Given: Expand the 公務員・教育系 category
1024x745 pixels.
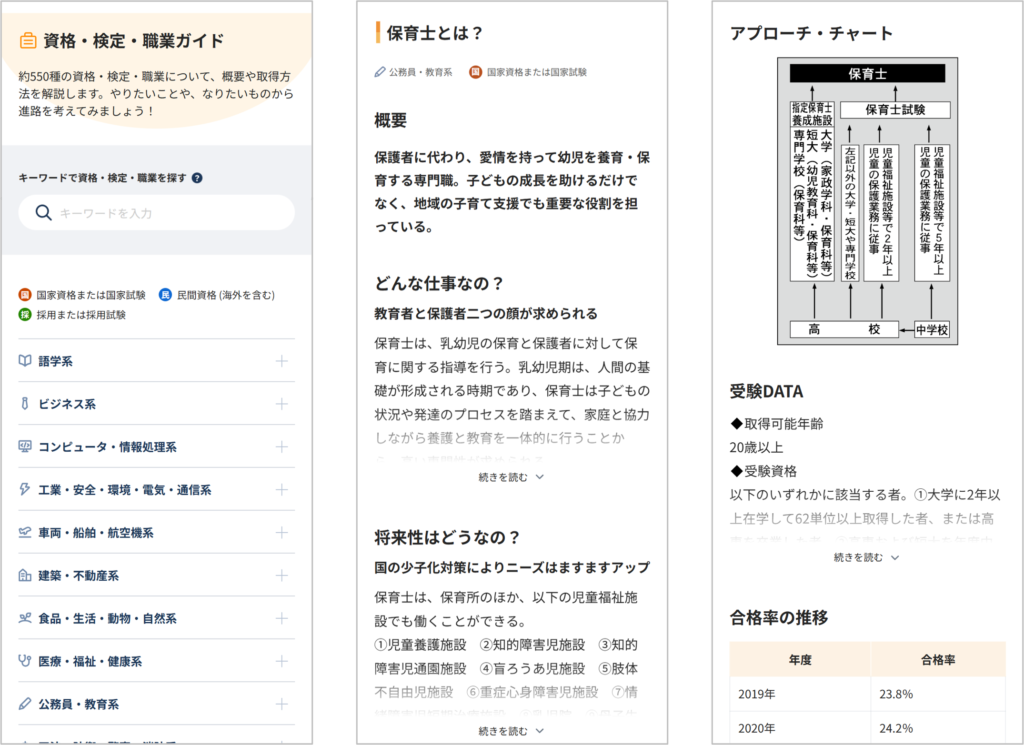Looking at the screenshot, I should coord(281,704).
